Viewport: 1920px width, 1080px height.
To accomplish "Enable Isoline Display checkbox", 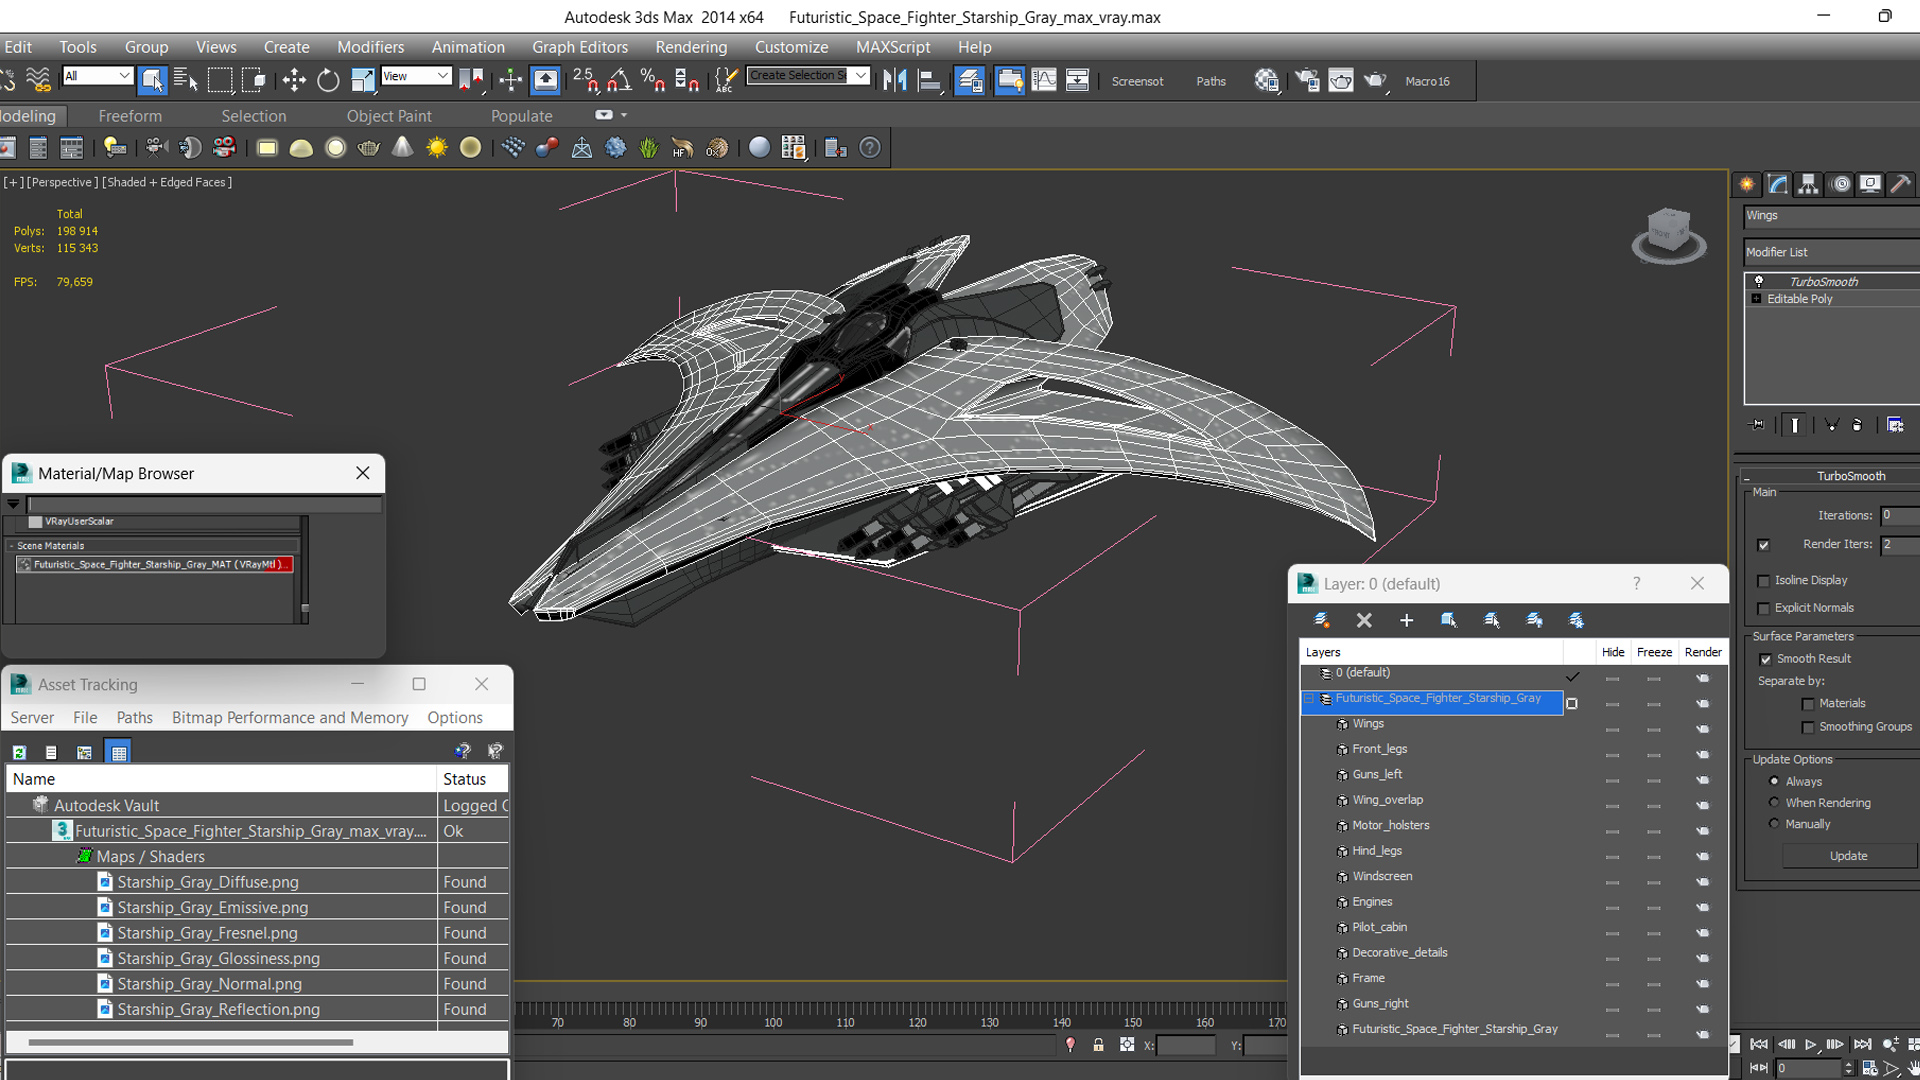I will coord(1763,581).
